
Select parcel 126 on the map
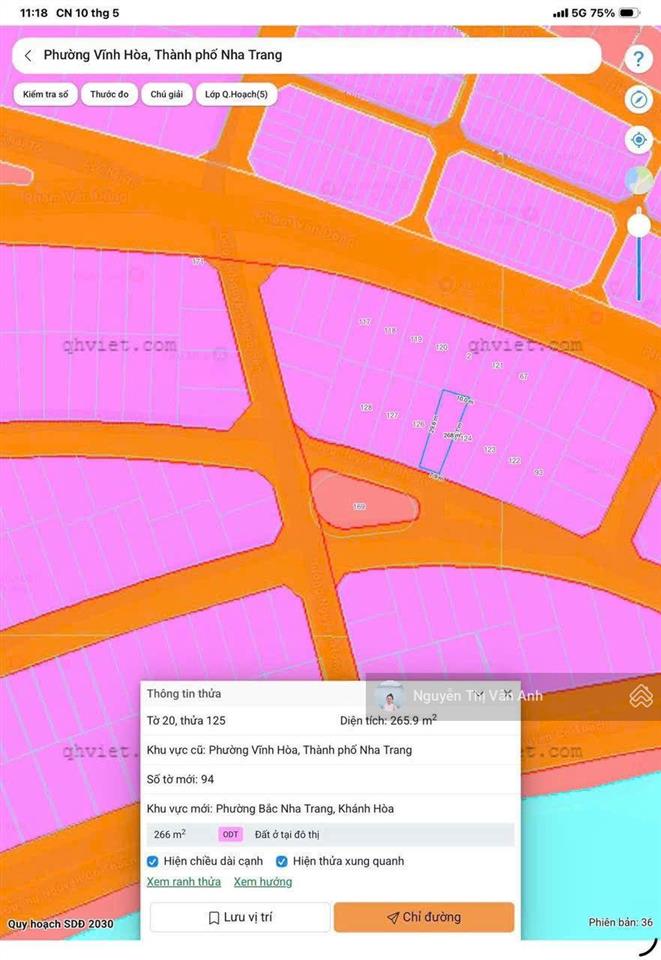click(x=418, y=424)
